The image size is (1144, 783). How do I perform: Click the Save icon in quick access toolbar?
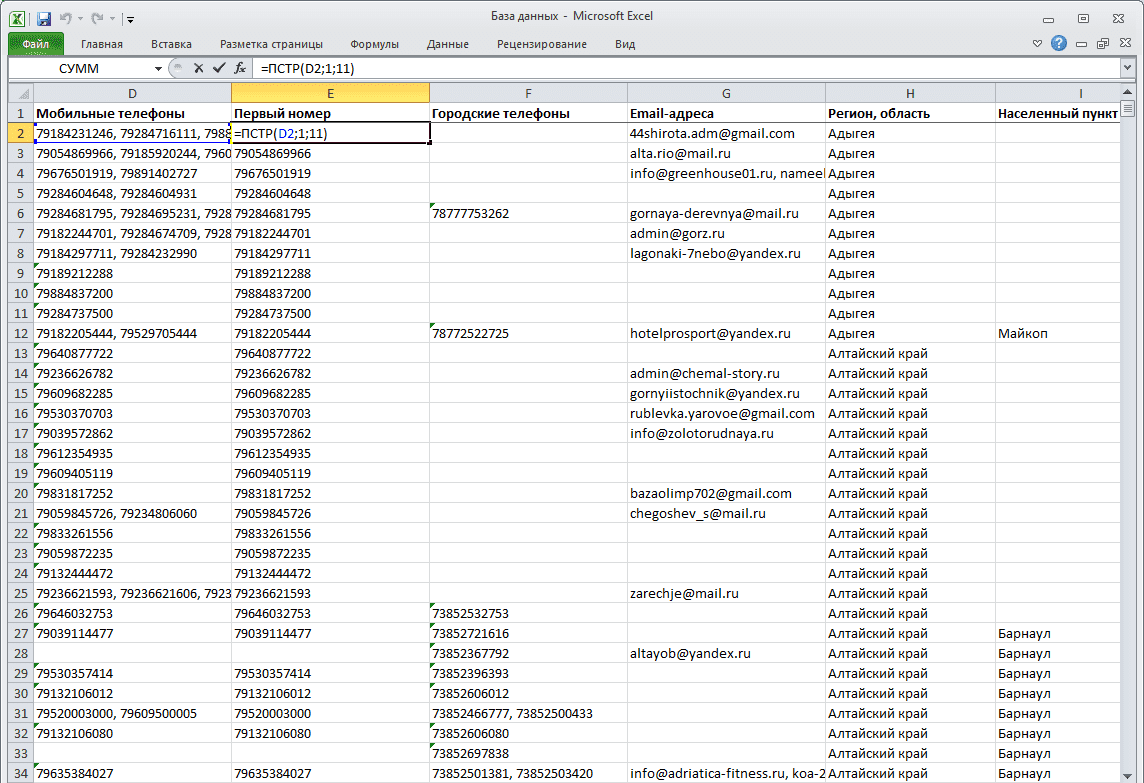[x=44, y=19]
